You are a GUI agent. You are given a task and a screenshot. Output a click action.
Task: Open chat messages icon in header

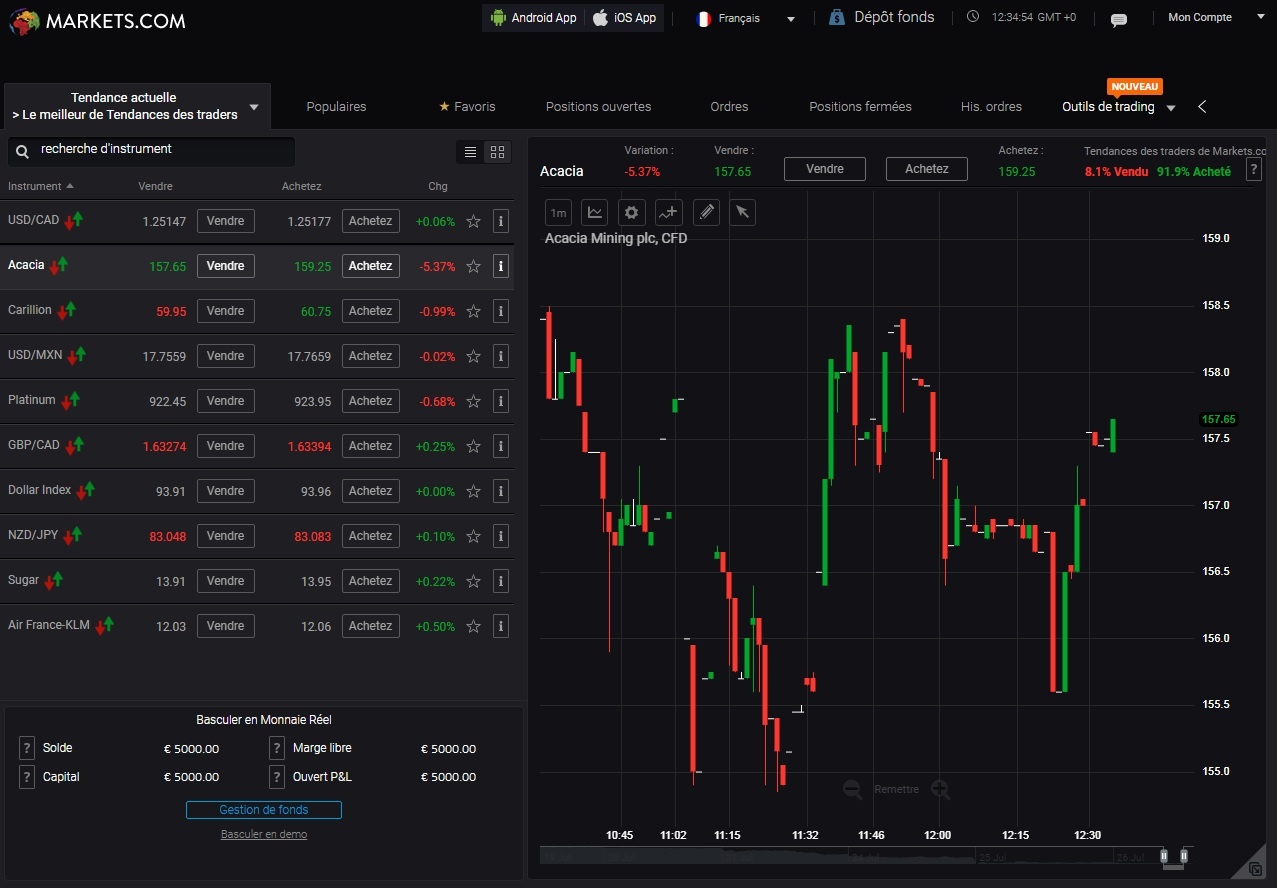pos(1119,19)
